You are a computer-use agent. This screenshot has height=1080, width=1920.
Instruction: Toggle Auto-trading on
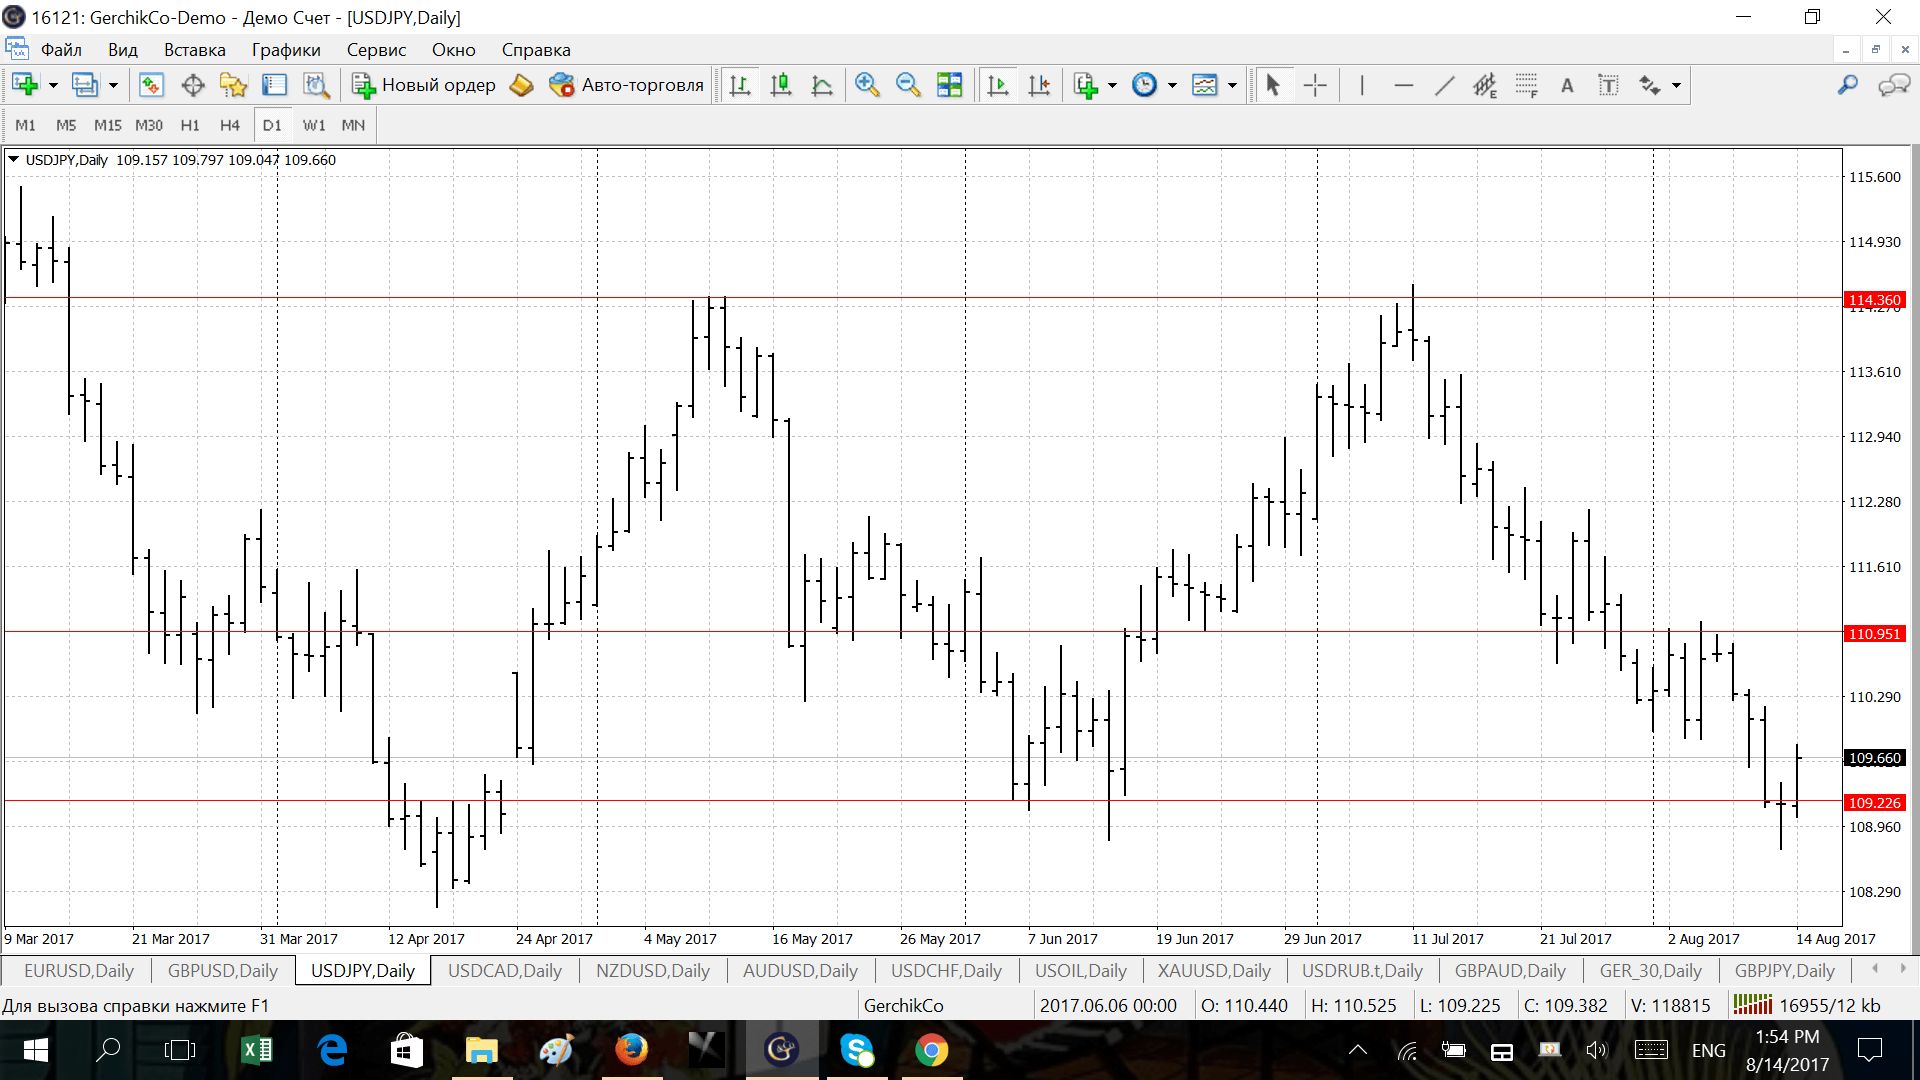tap(627, 85)
